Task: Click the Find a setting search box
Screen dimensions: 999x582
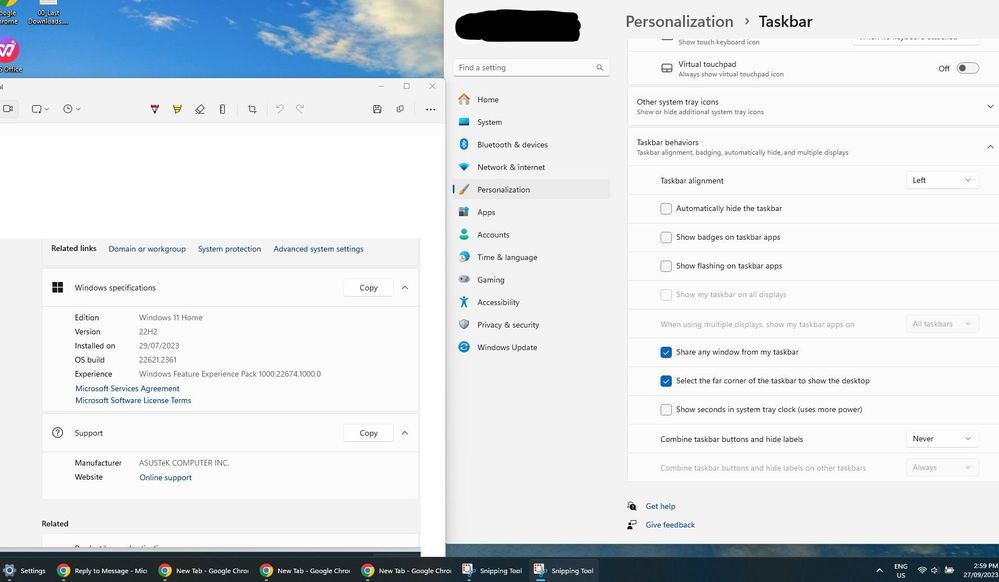Action: [x=530, y=67]
